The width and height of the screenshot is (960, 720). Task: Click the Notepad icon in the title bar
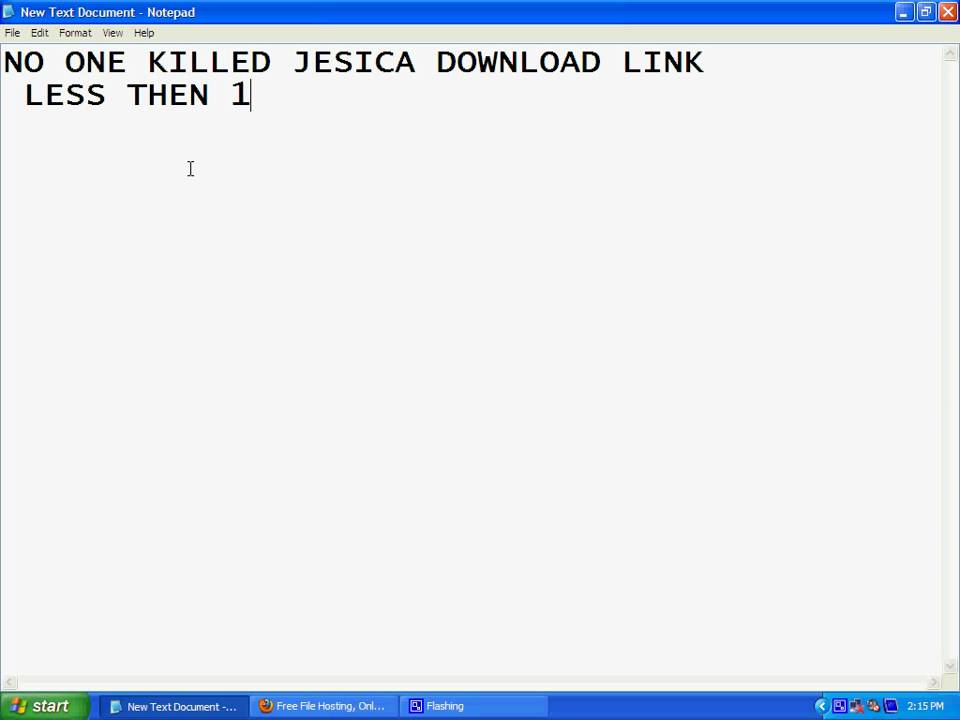9,12
